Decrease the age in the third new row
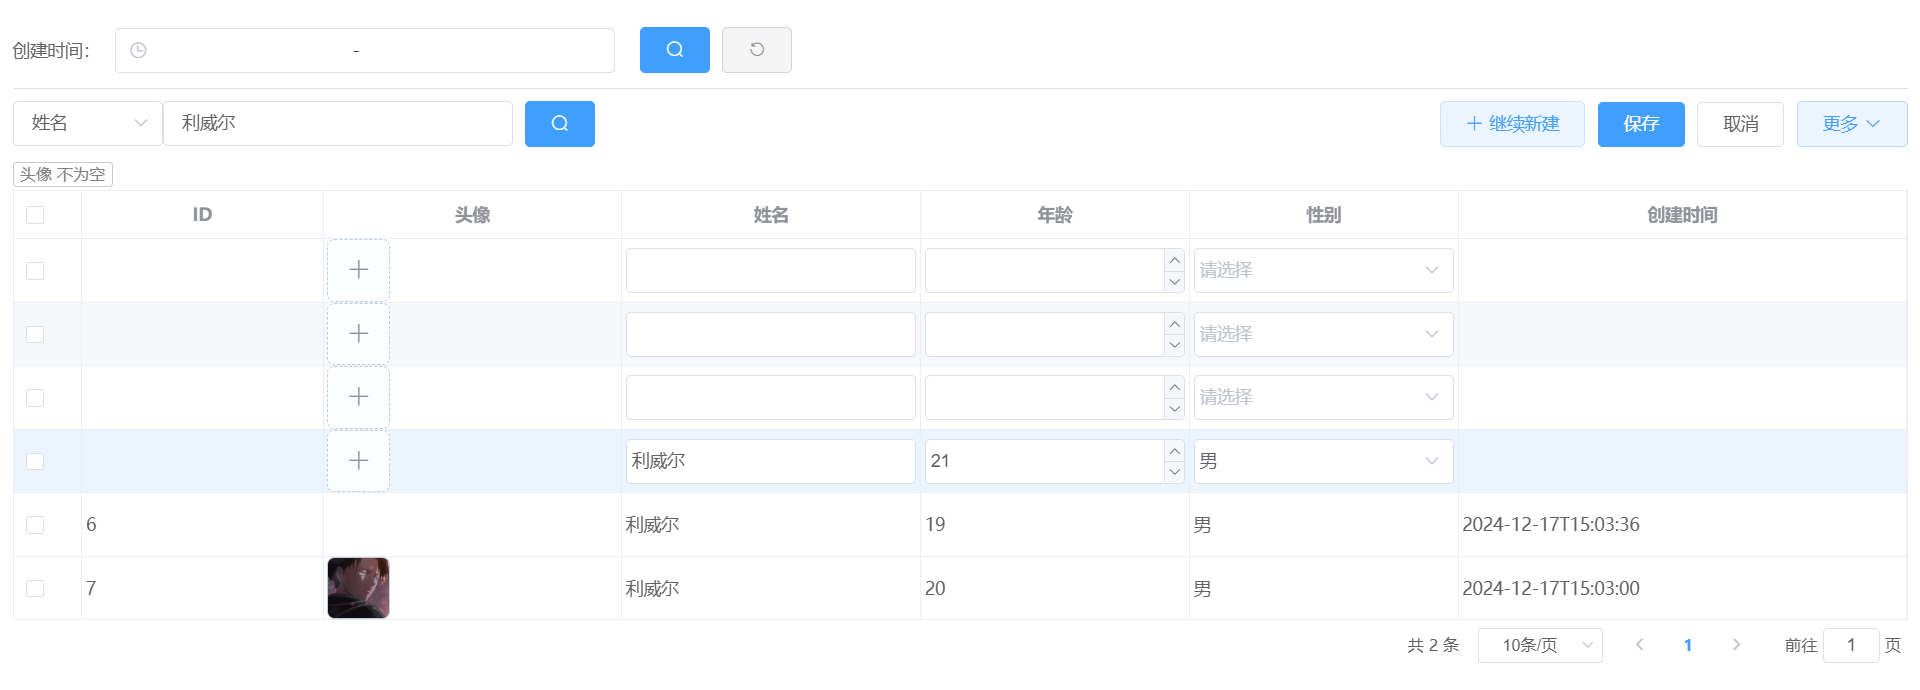1920x690 pixels. click(1175, 409)
